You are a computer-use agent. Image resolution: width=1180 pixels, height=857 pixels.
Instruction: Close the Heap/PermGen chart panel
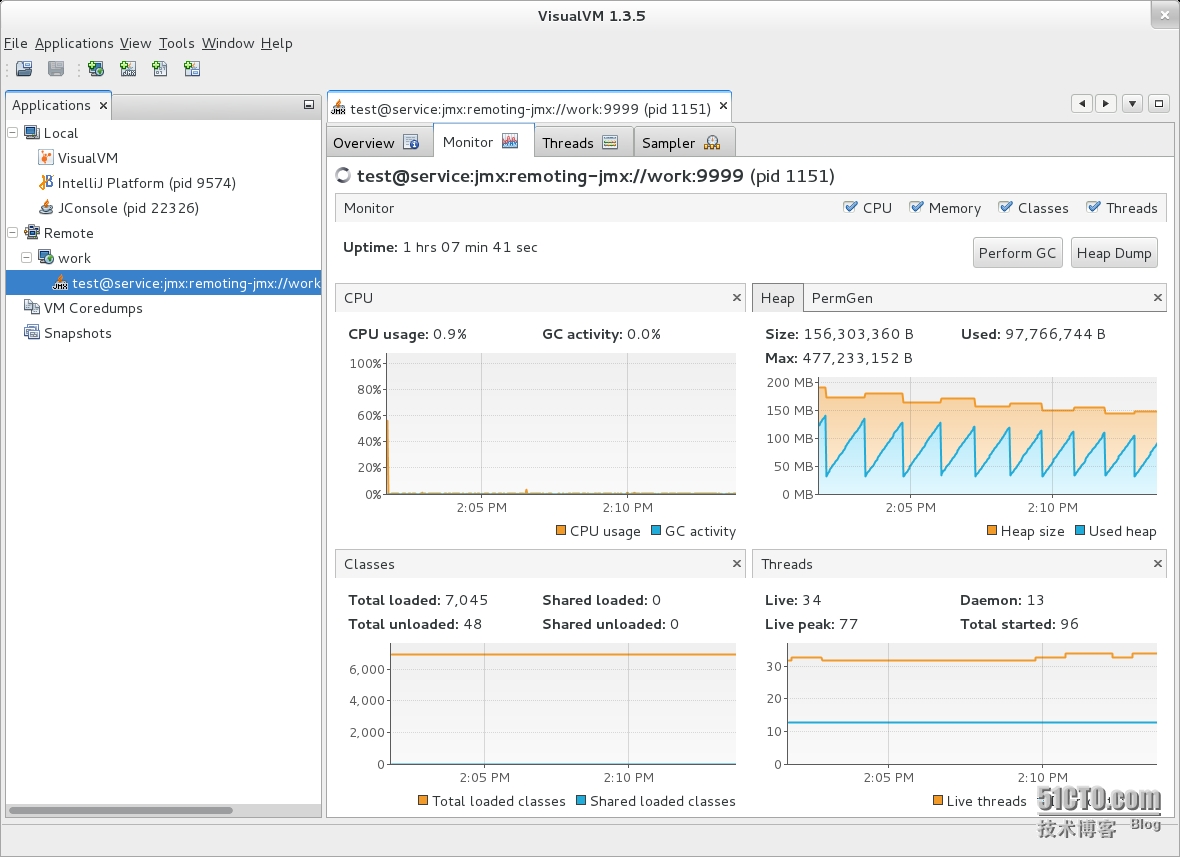pyautogui.click(x=1157, y=298)
